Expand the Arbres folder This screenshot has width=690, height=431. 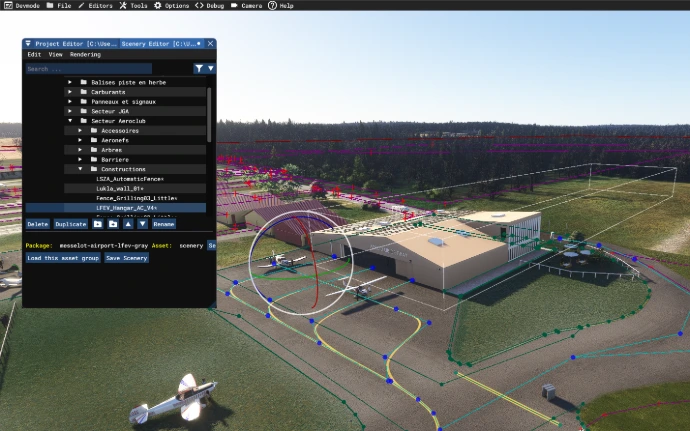pyautogui.click(x=82, y=150)
